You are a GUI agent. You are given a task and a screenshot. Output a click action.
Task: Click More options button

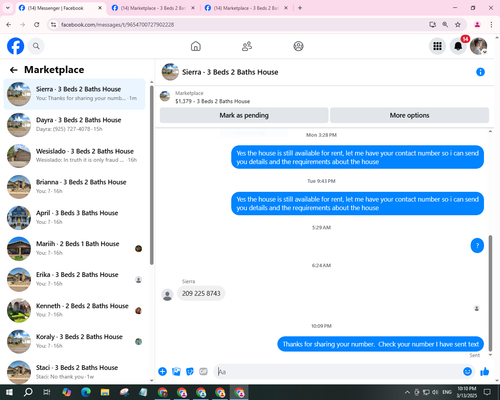[409, 115]
